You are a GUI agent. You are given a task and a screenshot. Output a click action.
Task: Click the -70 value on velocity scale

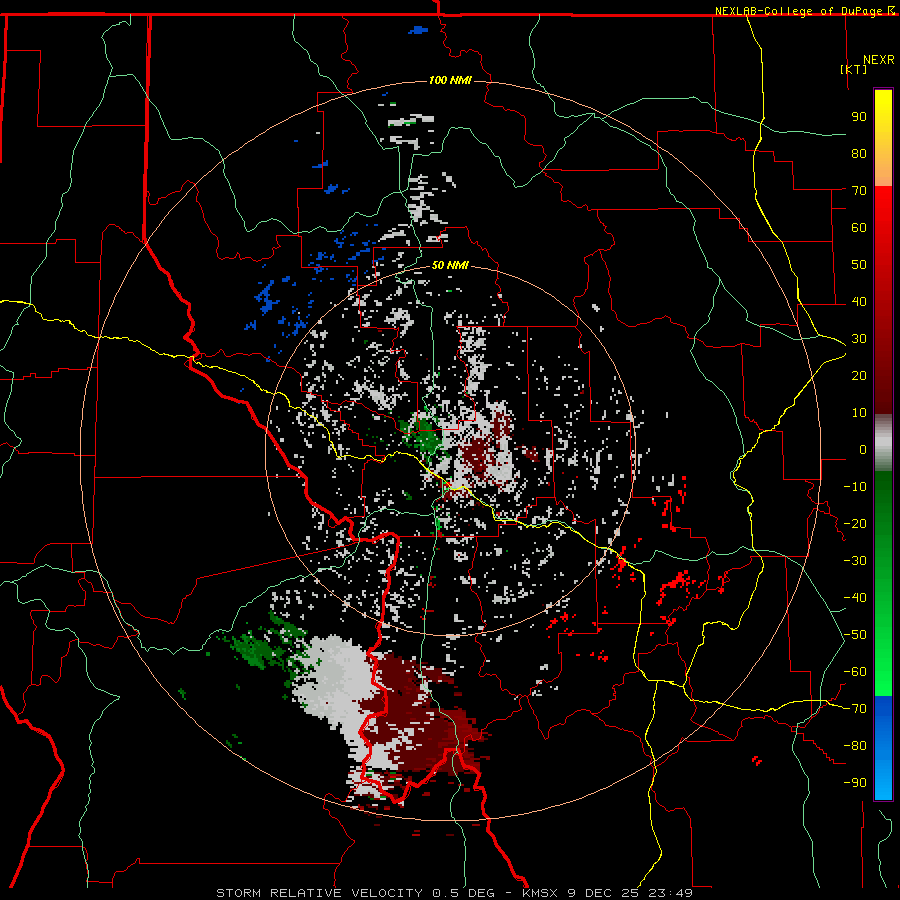tap(855, 709)
